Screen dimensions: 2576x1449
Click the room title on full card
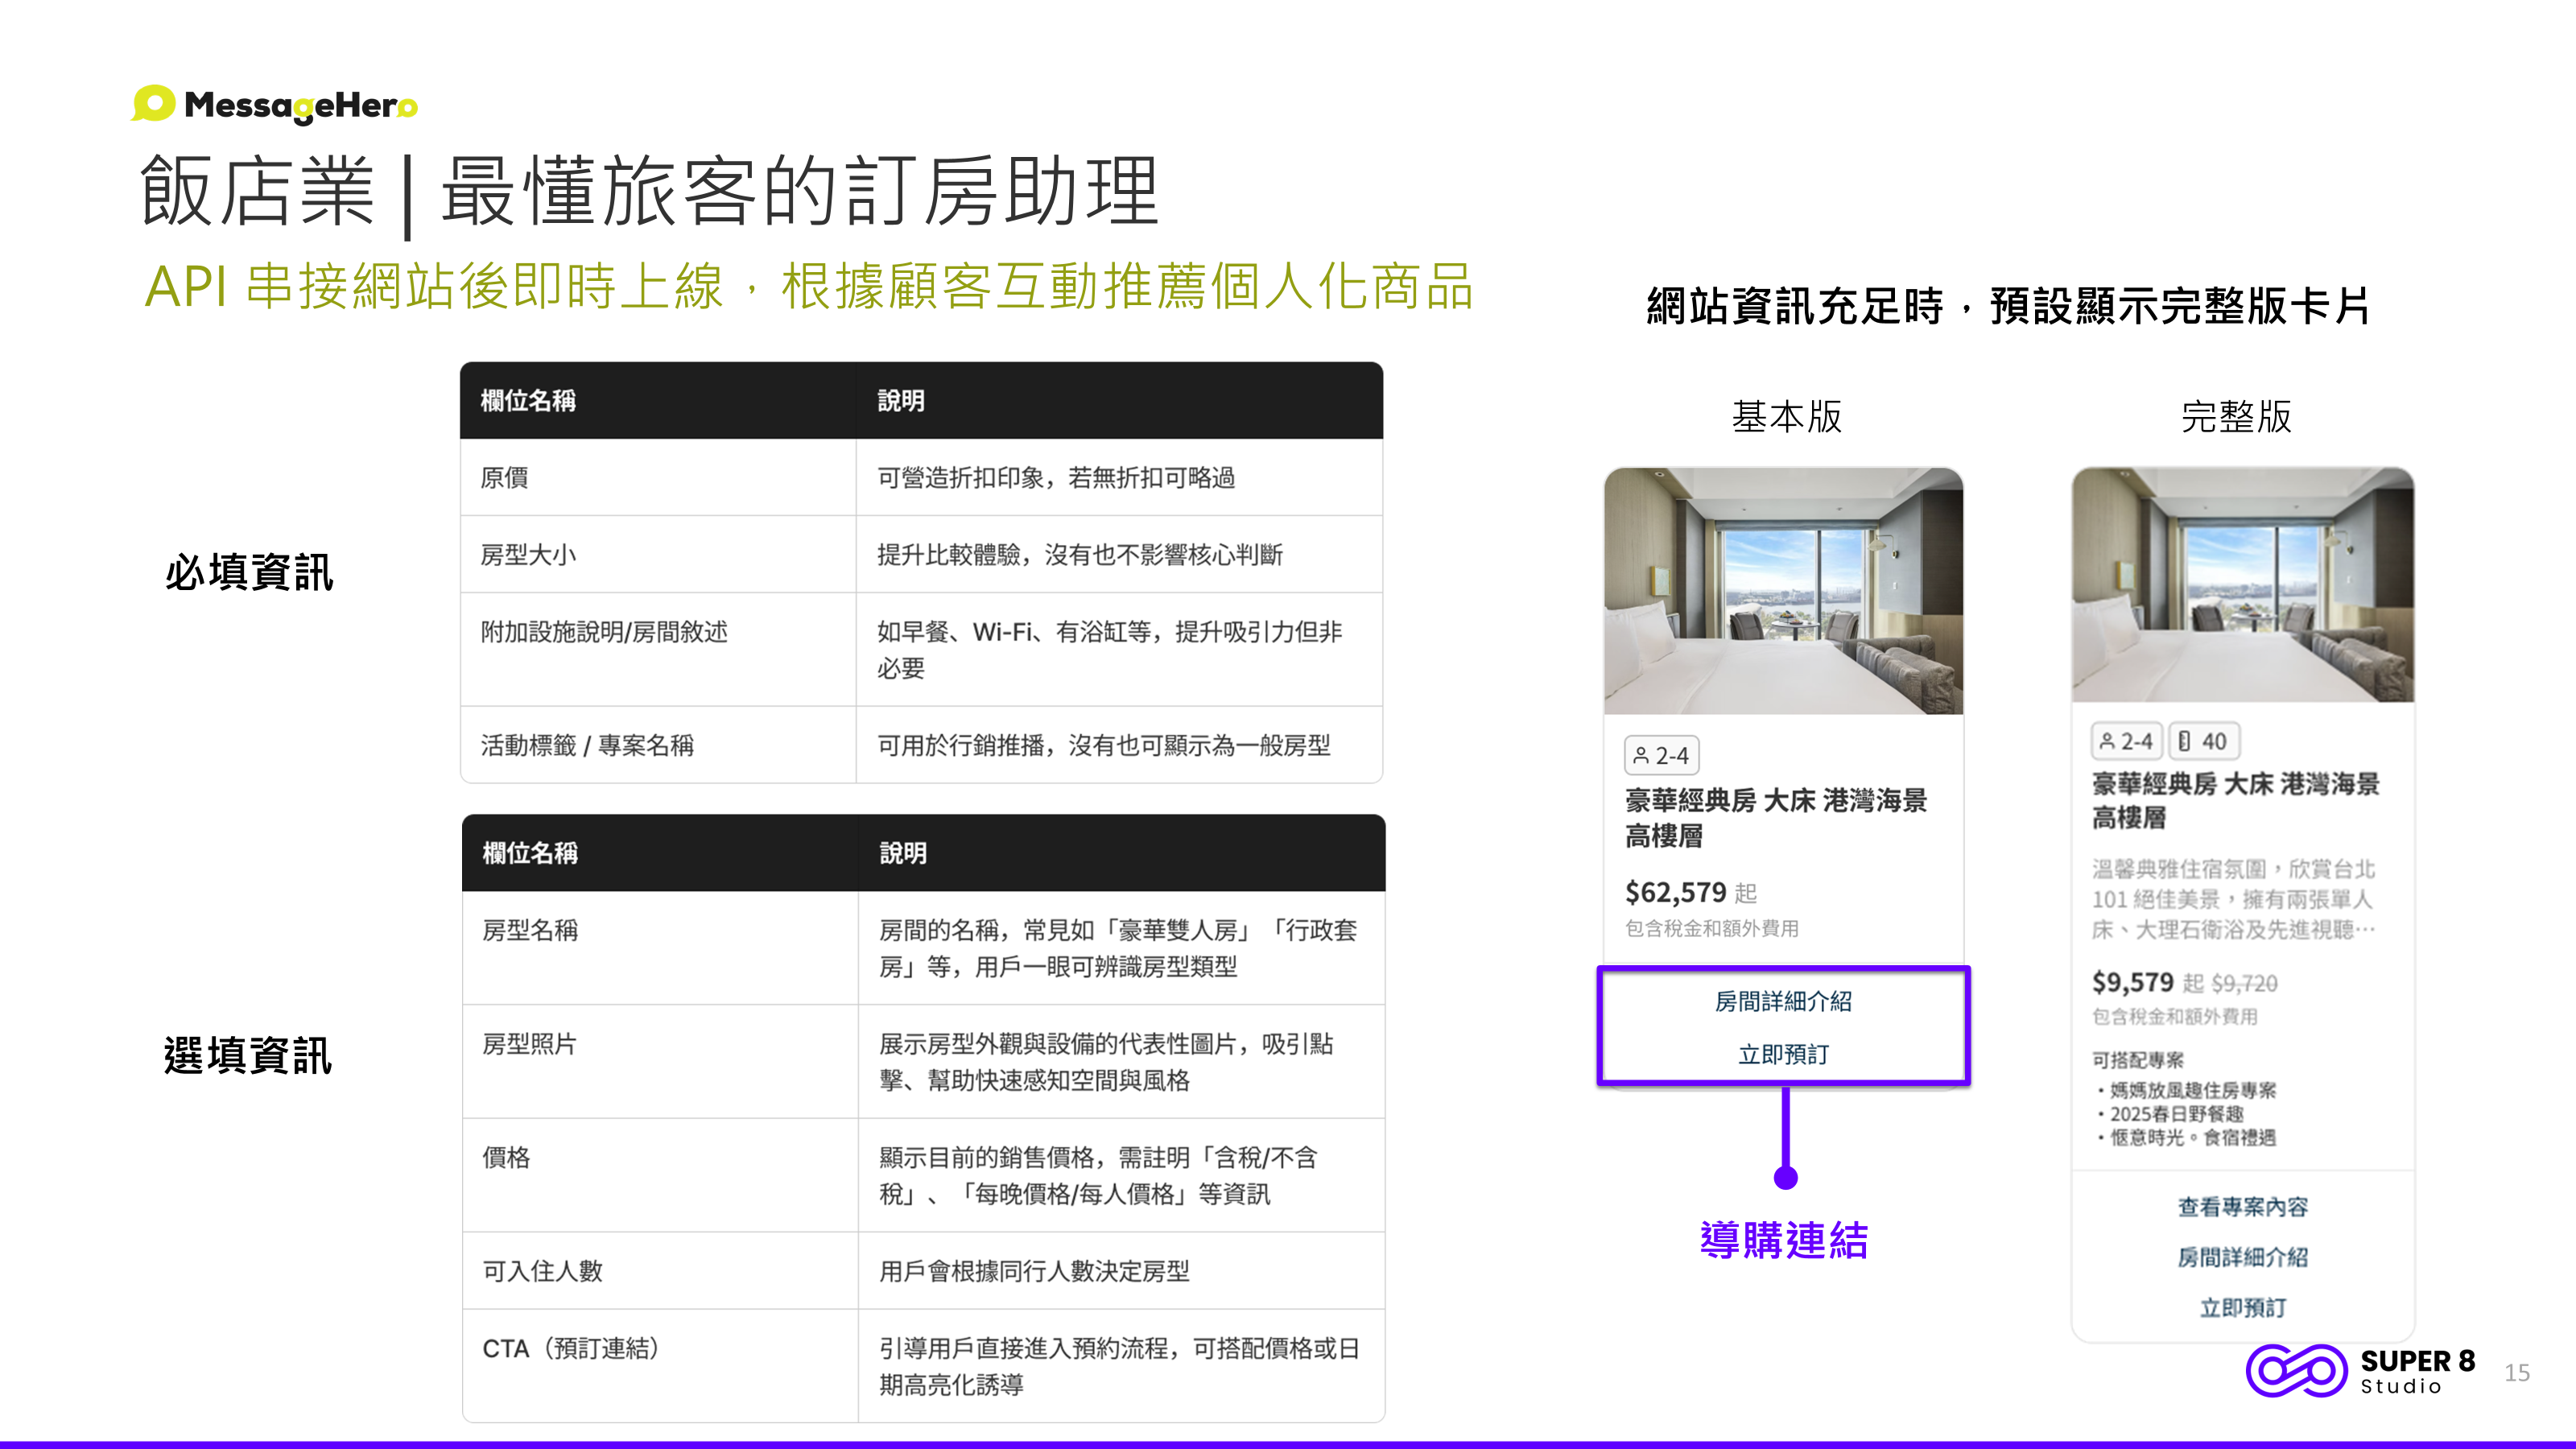pyautogui.click(x=2235, y=800)
